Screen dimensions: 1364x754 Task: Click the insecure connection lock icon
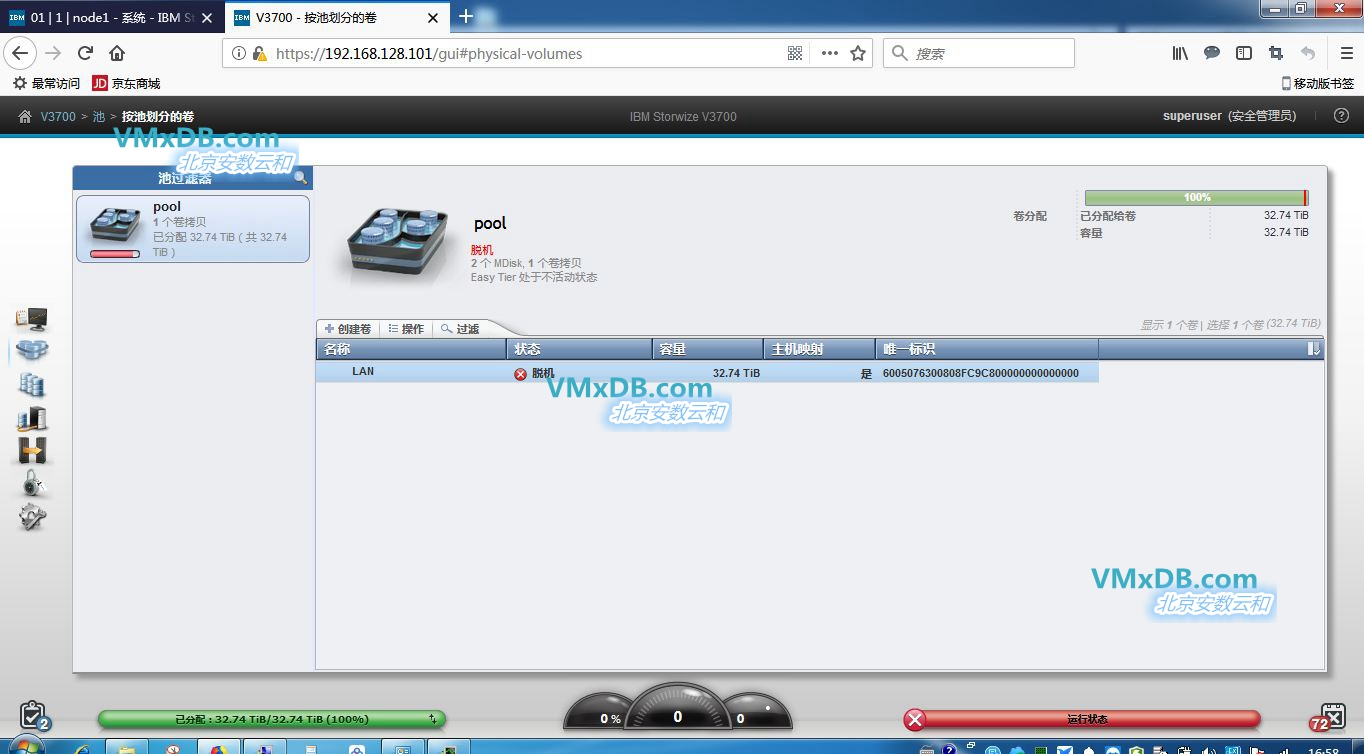tap(259, 54)
